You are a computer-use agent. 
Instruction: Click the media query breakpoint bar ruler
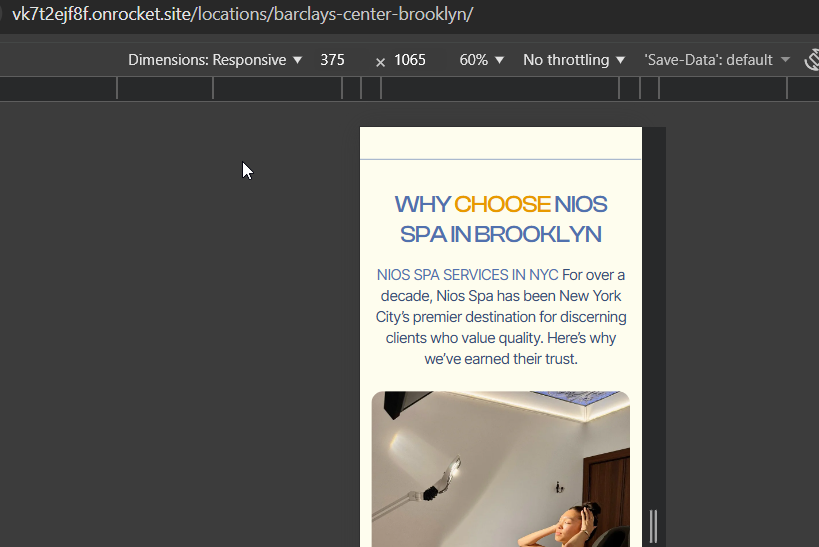click(410, 88)
